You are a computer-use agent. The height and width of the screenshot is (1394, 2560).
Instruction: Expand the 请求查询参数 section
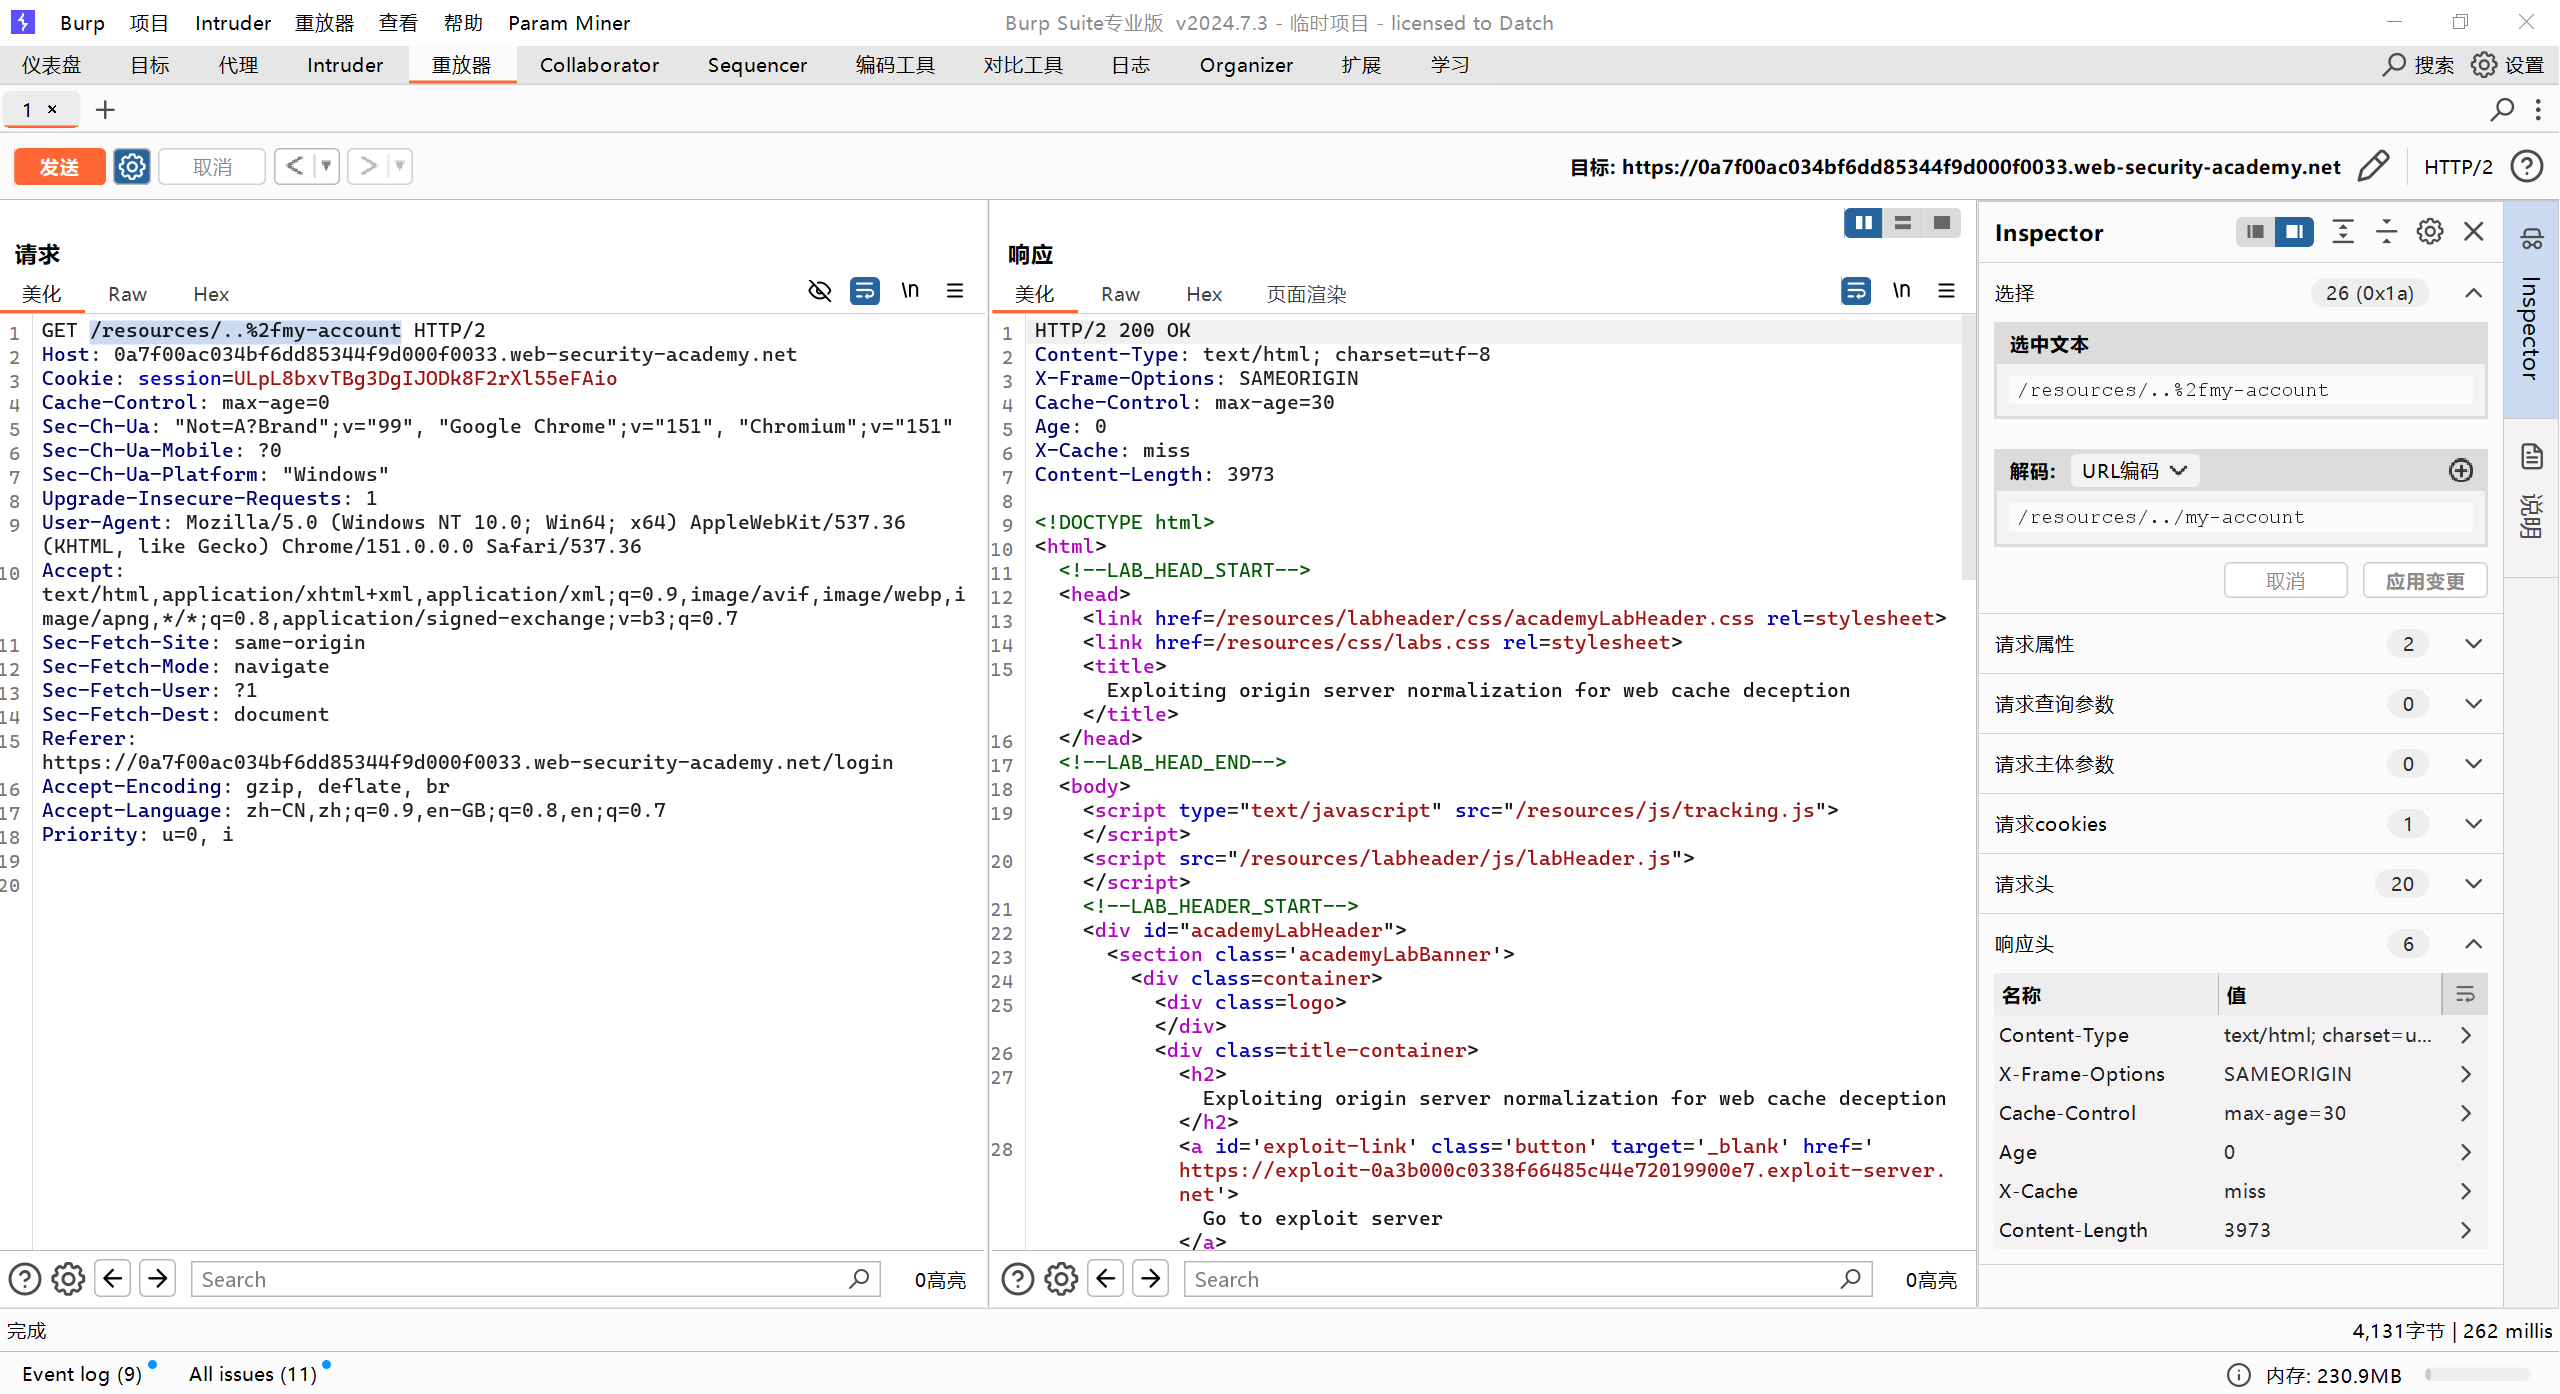click(2474, 704)
